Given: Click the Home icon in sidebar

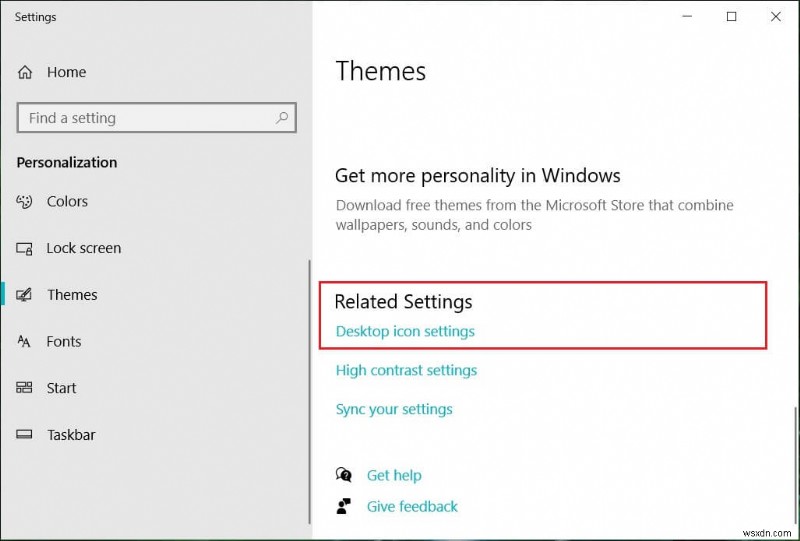Looking at the screenshot, I should pos(24,72).
